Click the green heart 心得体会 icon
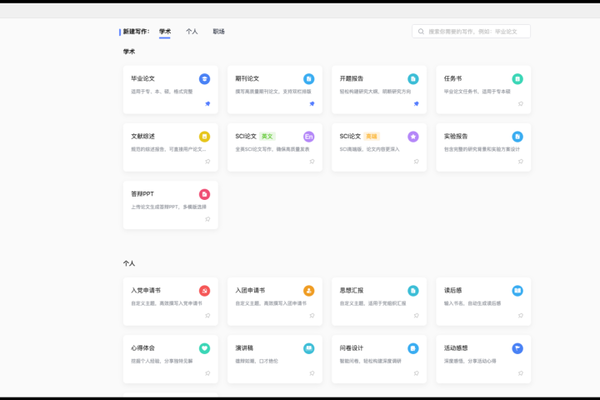 [204, 348]
